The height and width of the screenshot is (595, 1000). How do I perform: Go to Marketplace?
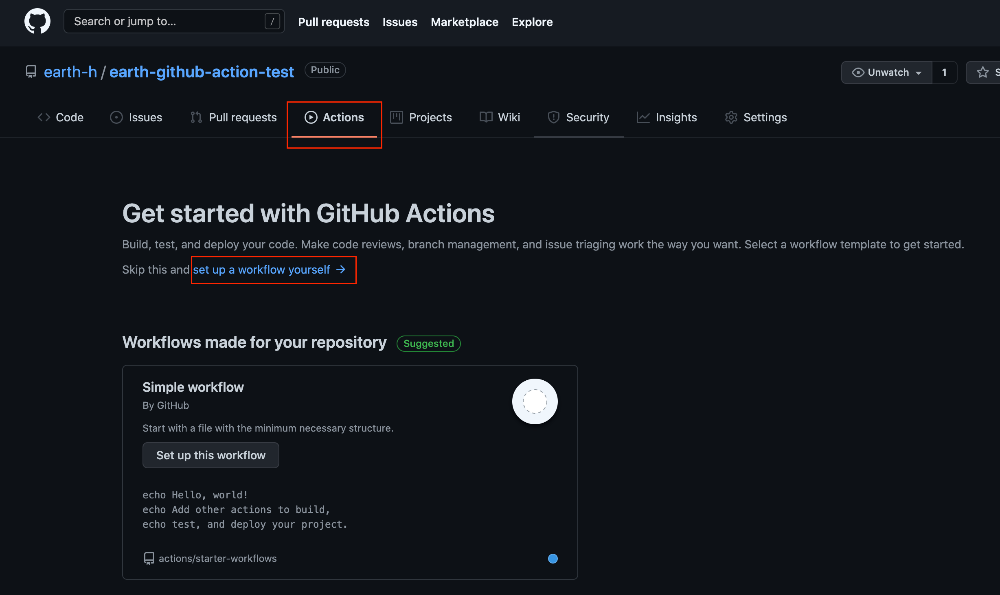click(464, 22)
